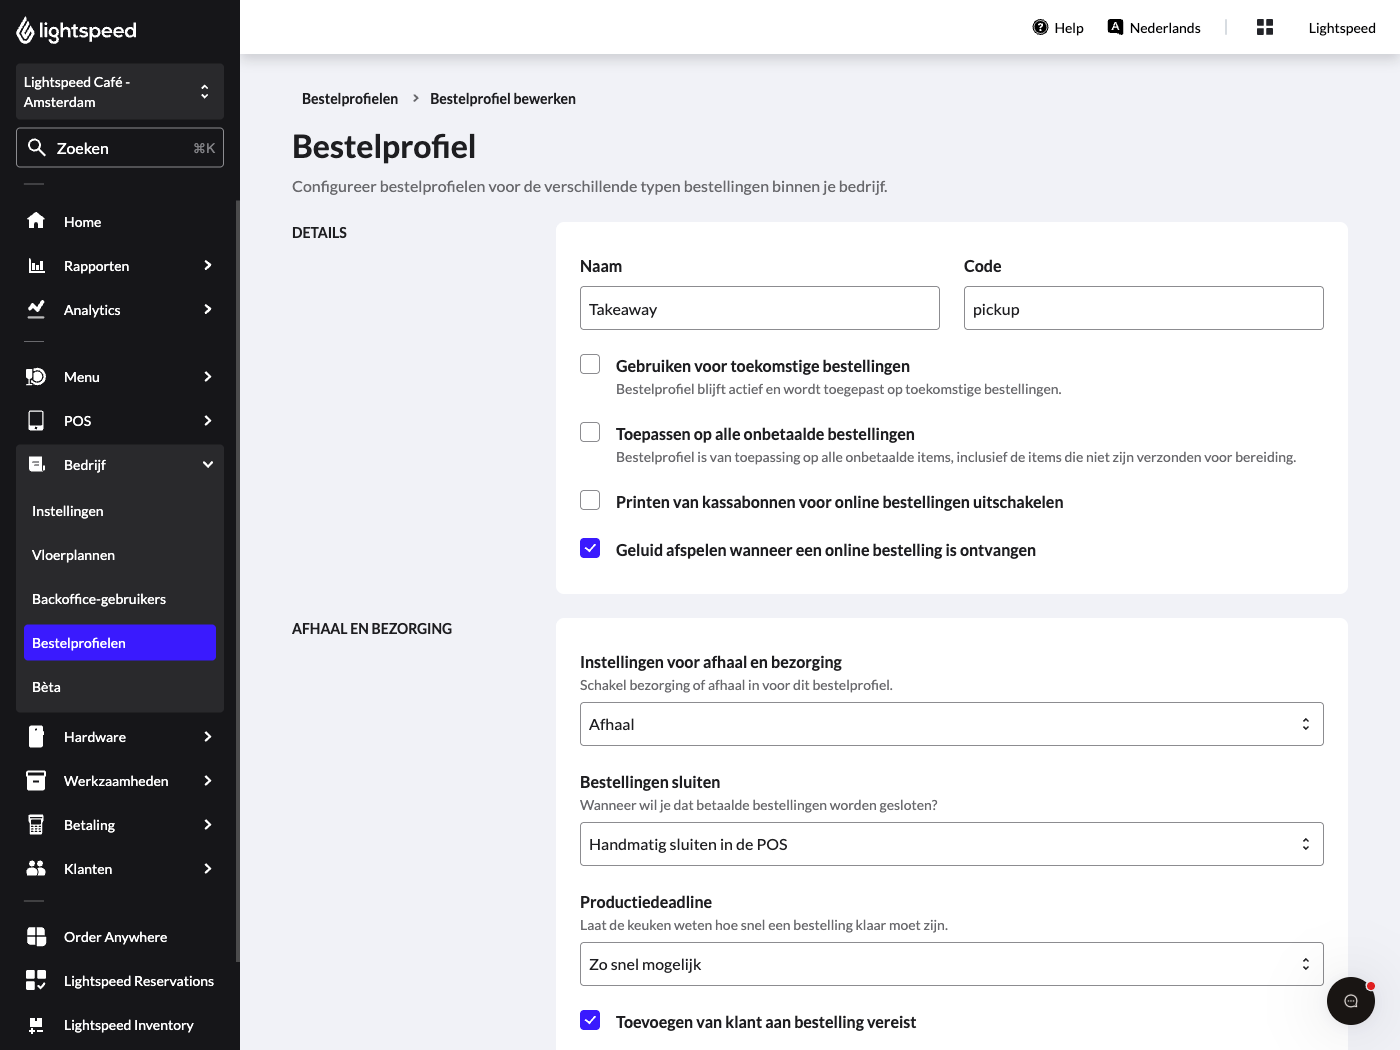Switch location Lightspeed Café - Amsterdam selector

coord(120,92)
